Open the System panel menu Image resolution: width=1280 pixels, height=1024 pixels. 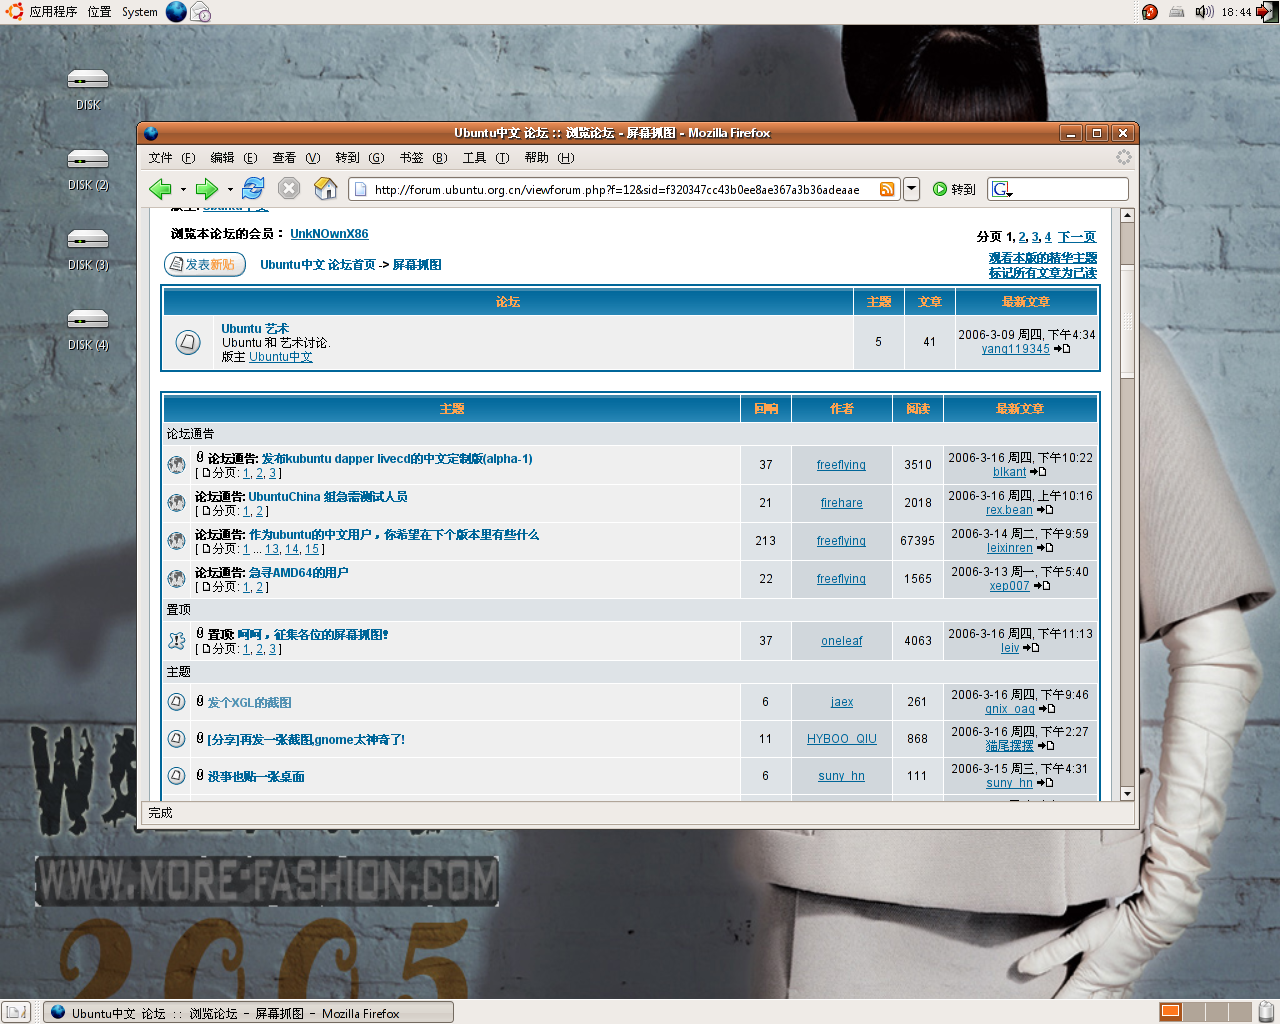tap(140, 12)
